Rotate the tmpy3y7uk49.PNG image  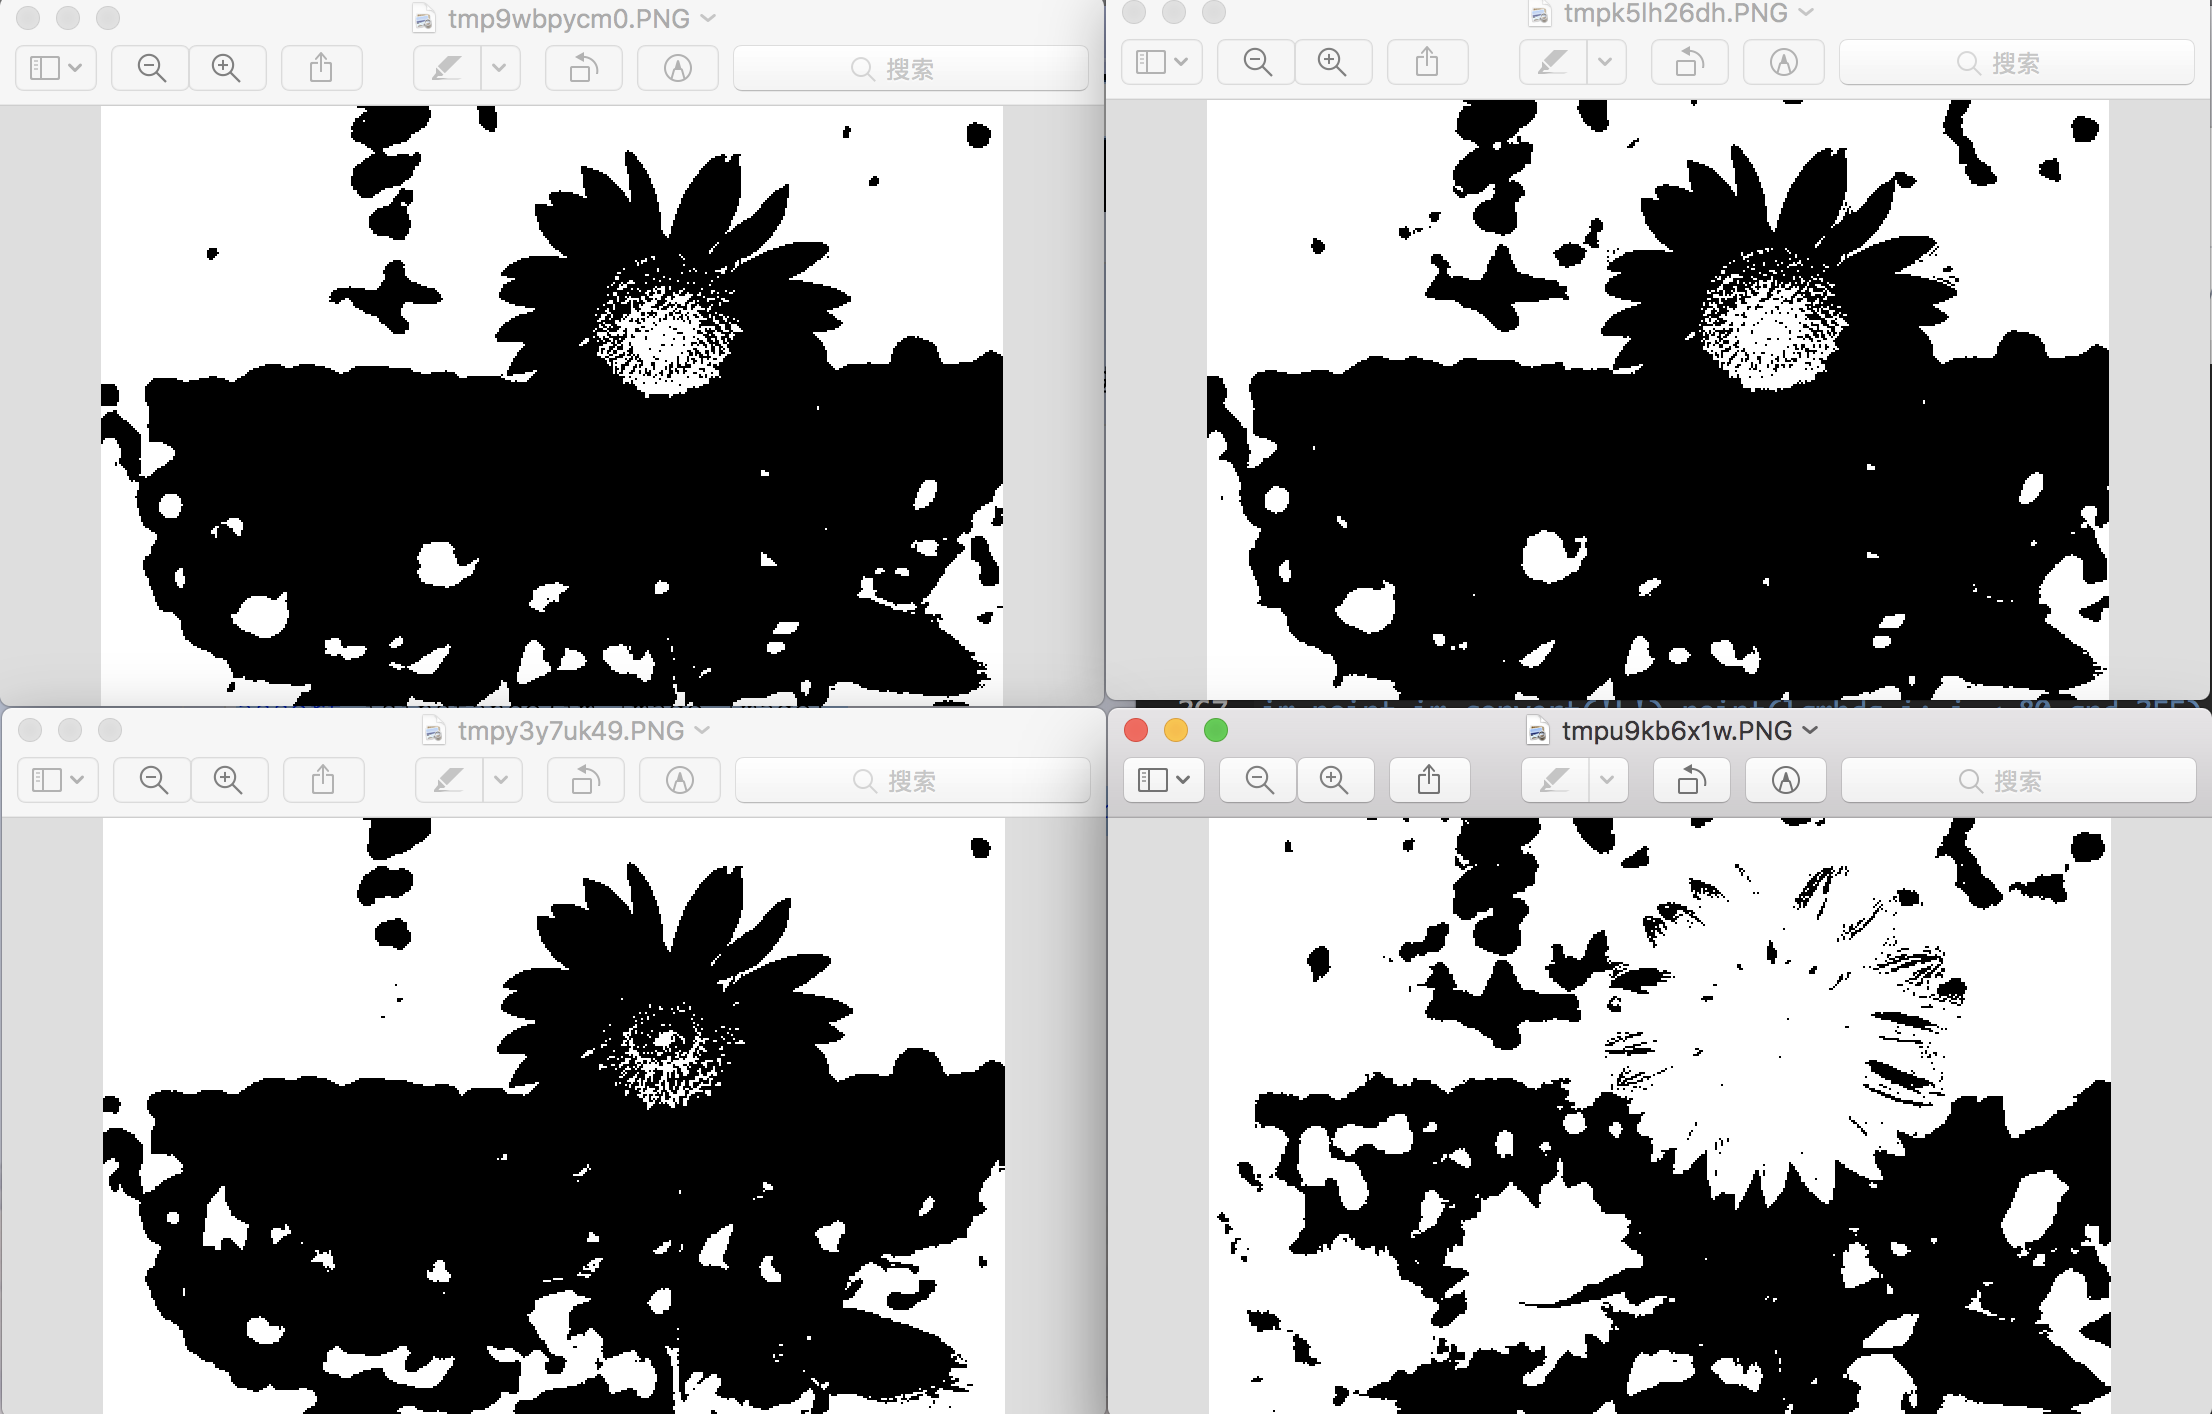pyautogui.click(x=585, y=780)
